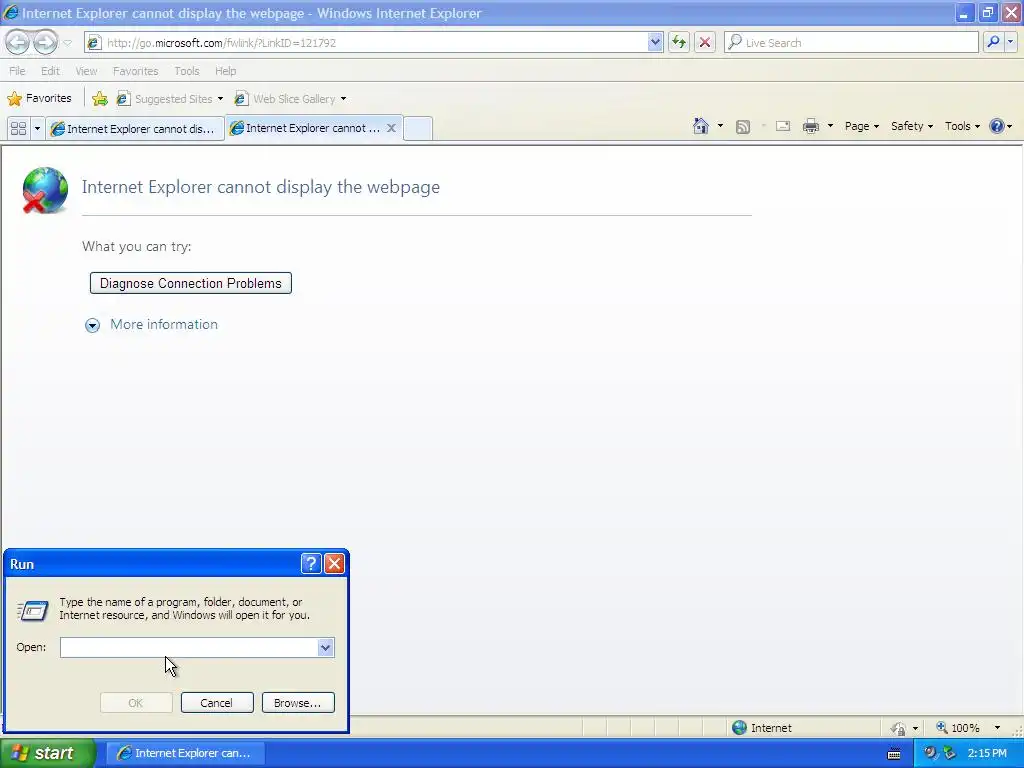Click Cancel in the Run dialog

(217, 703)
